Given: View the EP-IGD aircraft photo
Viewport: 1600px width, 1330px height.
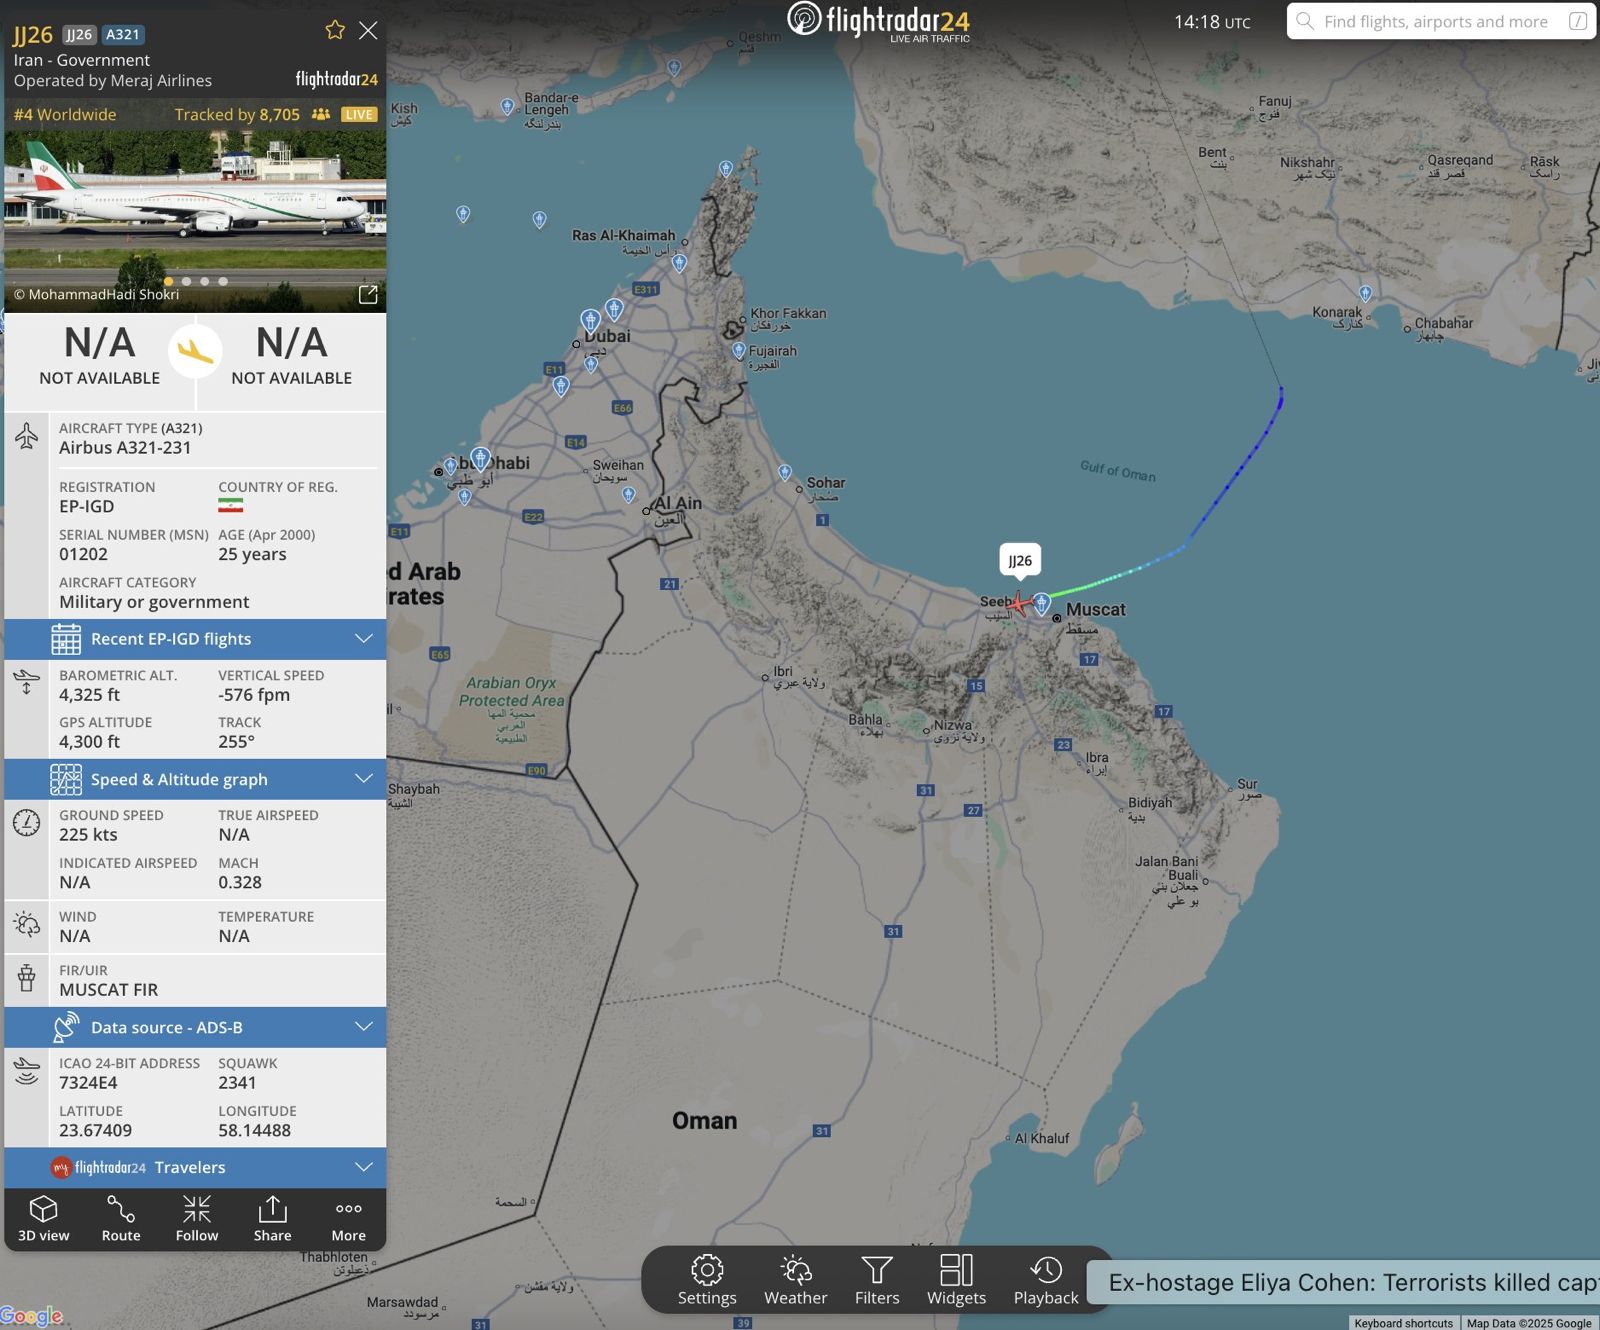Looking at the screenshot, I should pyautogui.click(x=195, y=220).
